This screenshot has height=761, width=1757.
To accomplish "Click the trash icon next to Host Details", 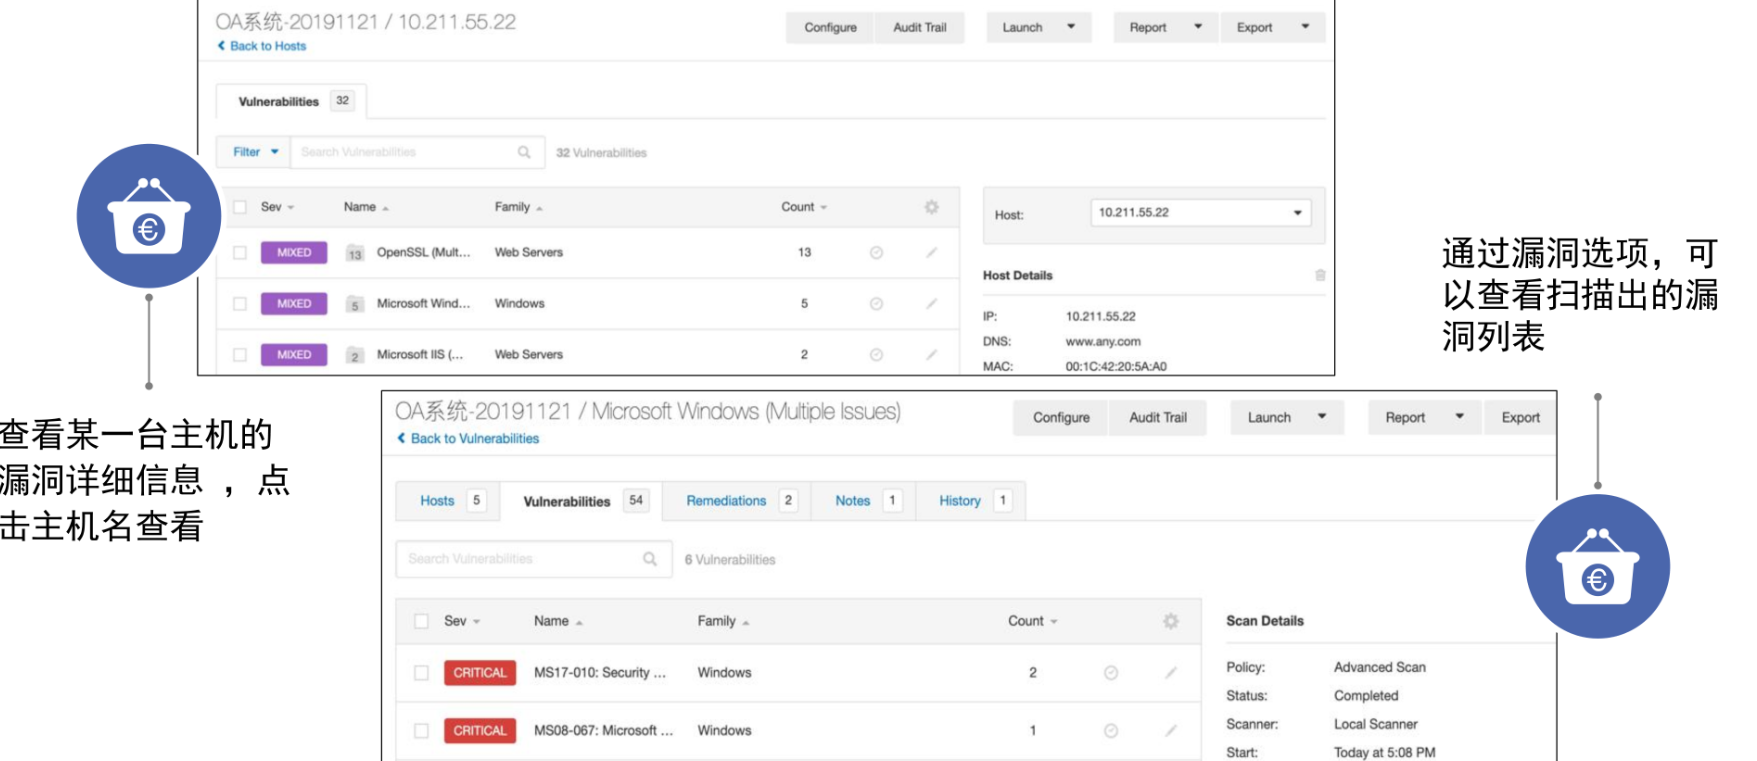I will [1320, 275].
